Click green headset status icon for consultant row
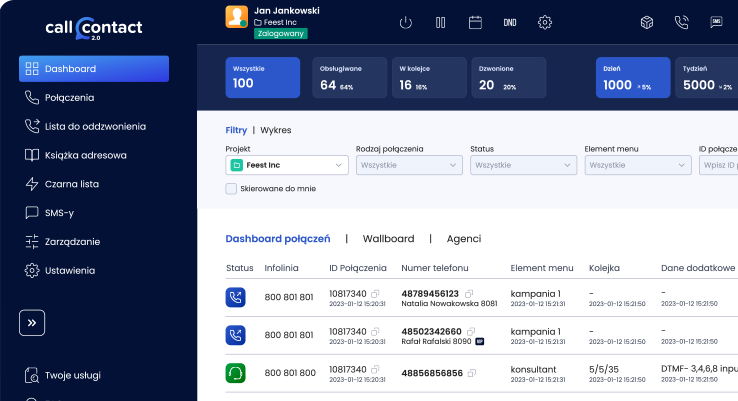 pos(236,373)
